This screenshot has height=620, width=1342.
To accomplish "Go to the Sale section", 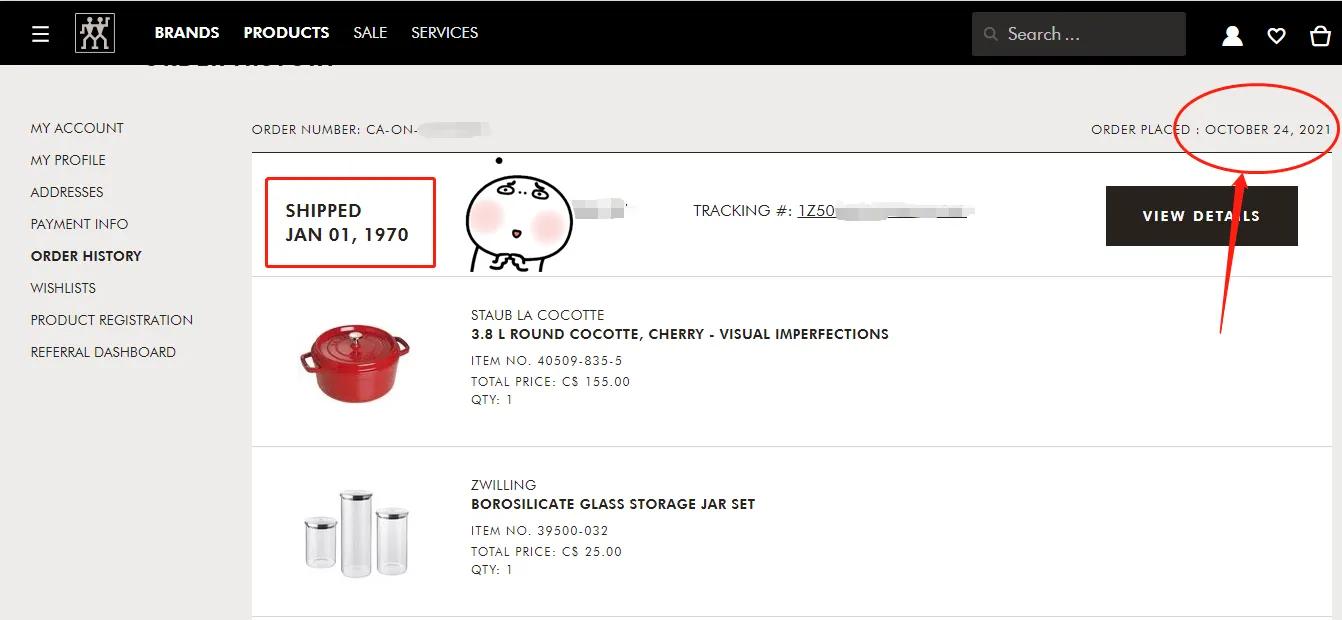I will click(x=370, y=33).
